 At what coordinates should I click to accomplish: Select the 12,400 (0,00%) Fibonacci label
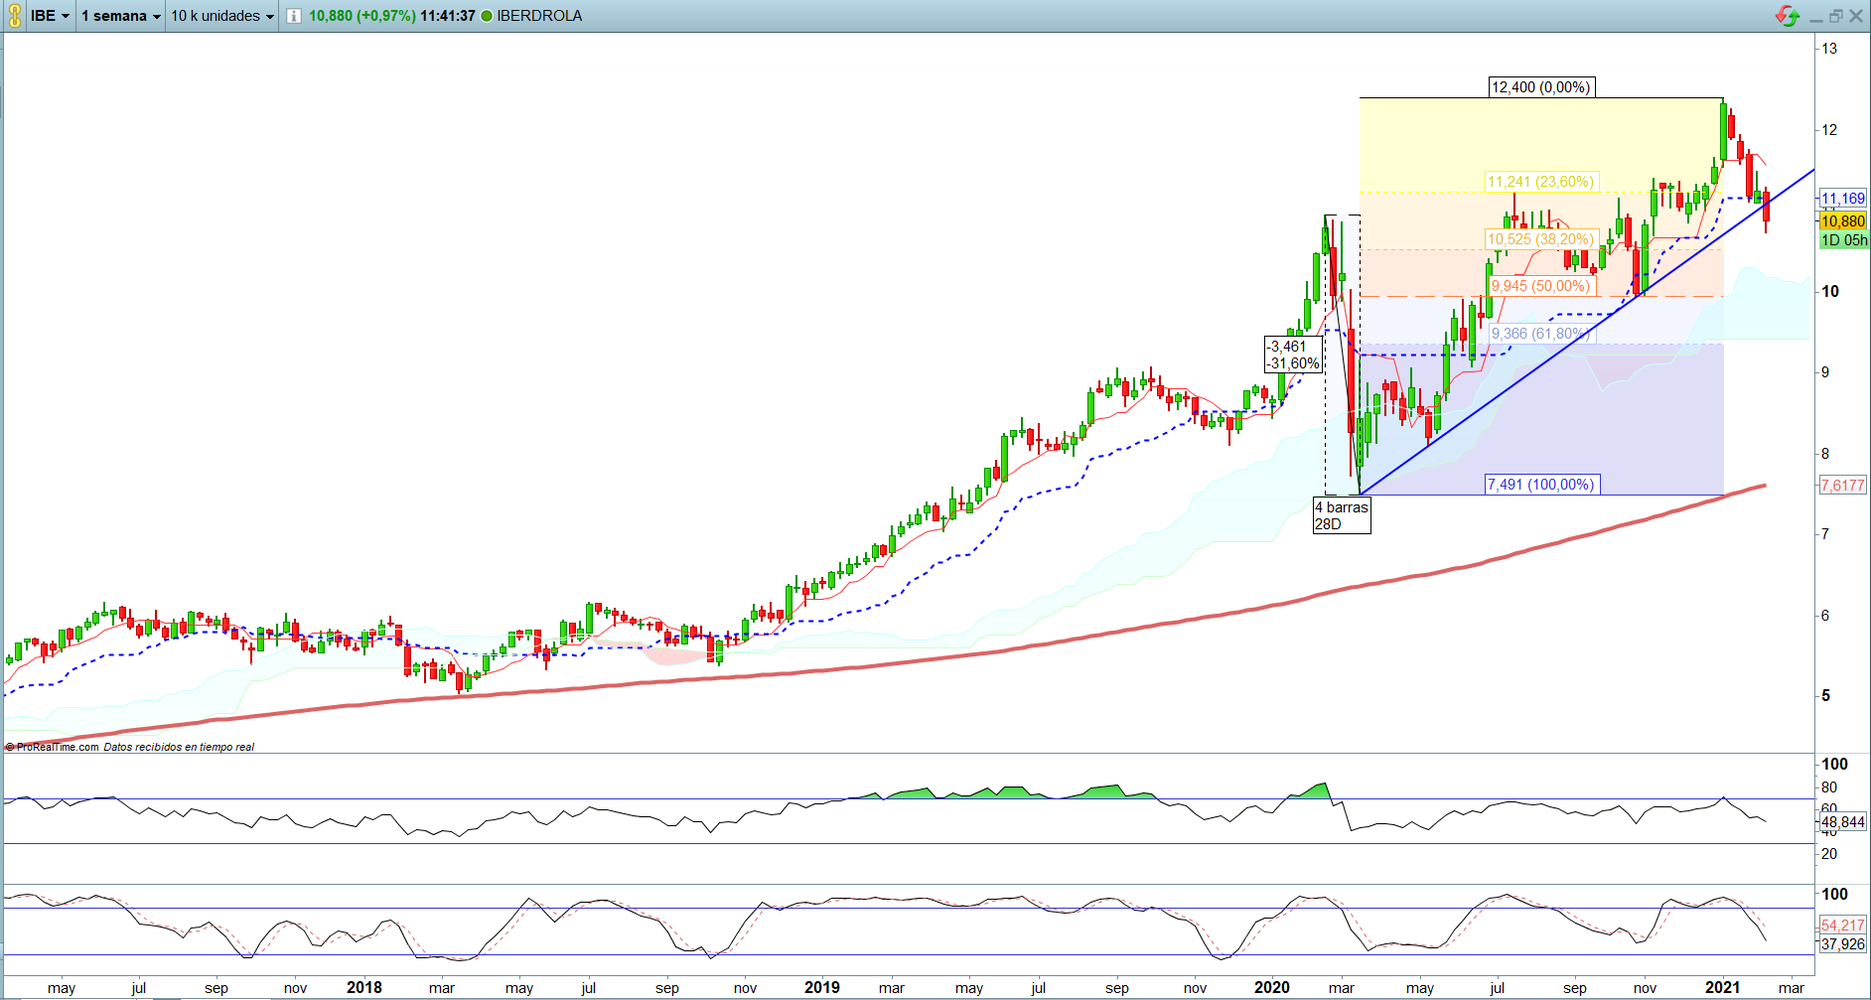(1540, 87)
